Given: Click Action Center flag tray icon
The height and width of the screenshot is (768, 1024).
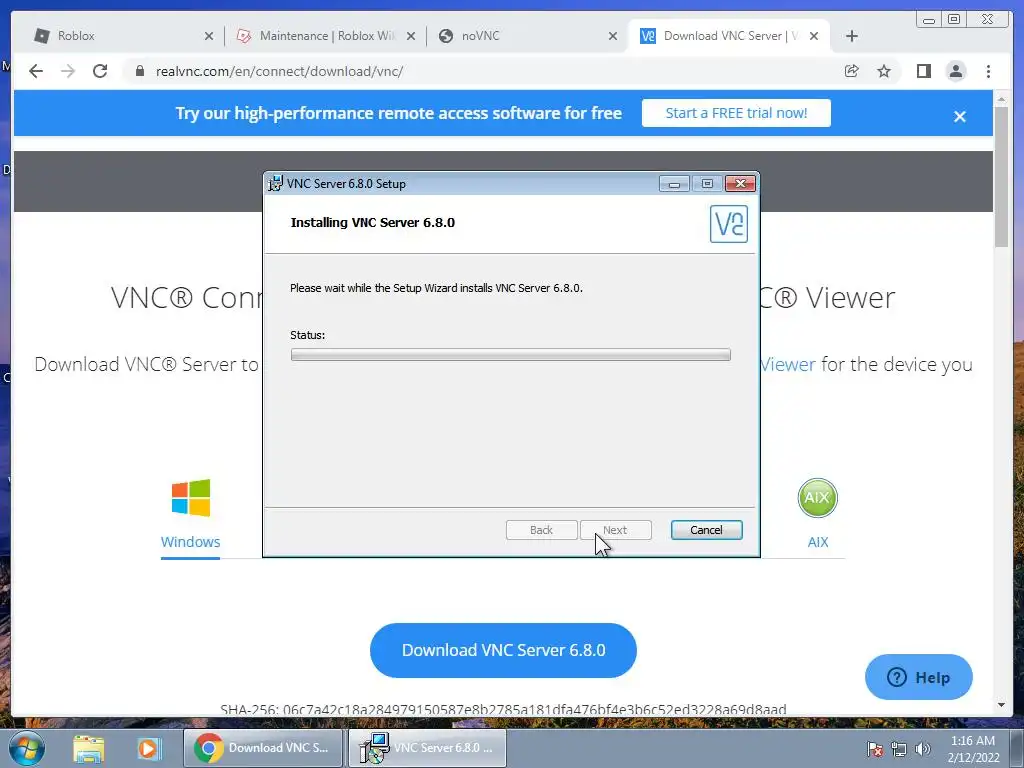Looking at the screenshot, I should click(x=874, y=749).
